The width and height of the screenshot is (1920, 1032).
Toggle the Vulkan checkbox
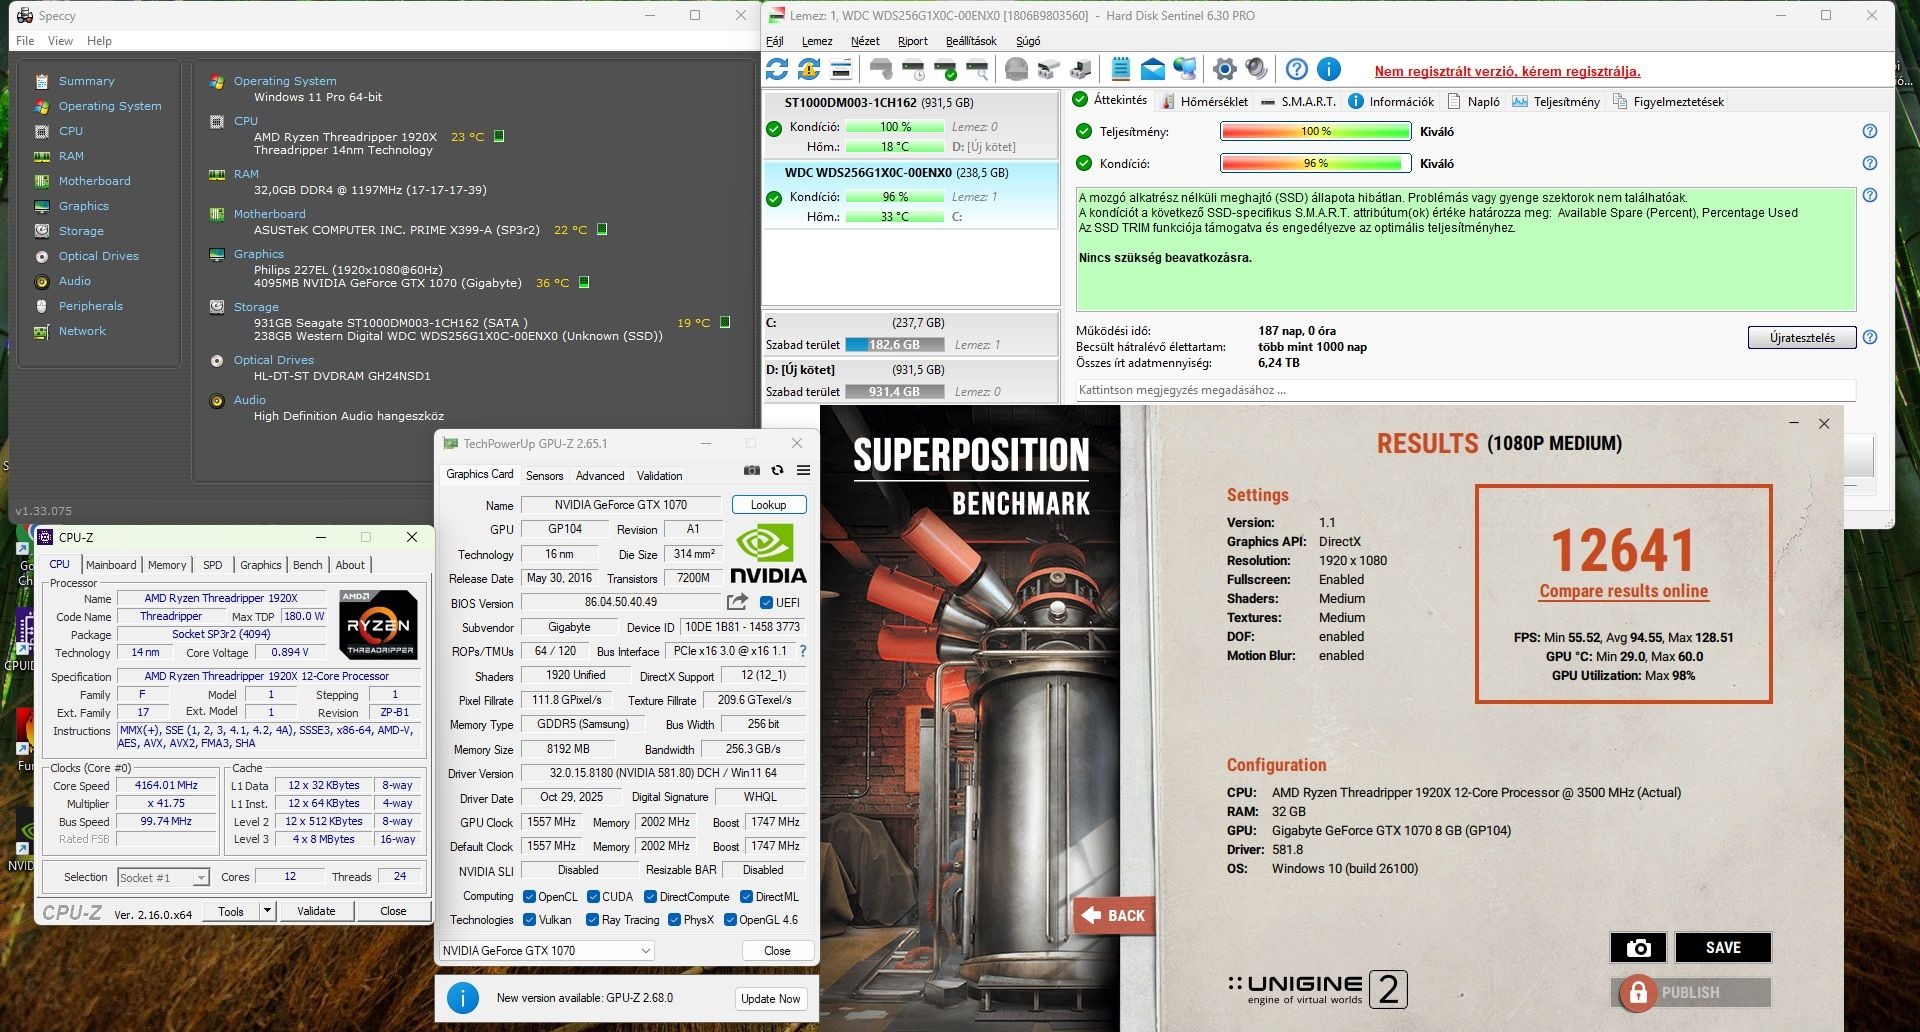pos(530,920)
